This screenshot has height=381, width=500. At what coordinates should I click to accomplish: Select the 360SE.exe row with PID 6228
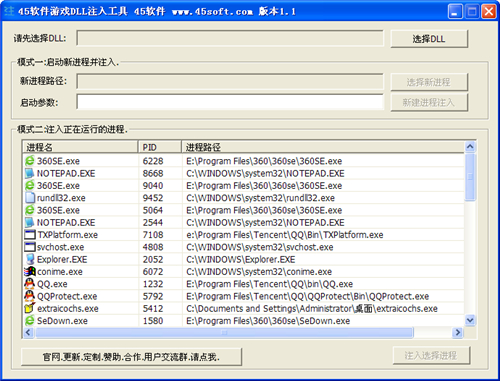(243, 161)
